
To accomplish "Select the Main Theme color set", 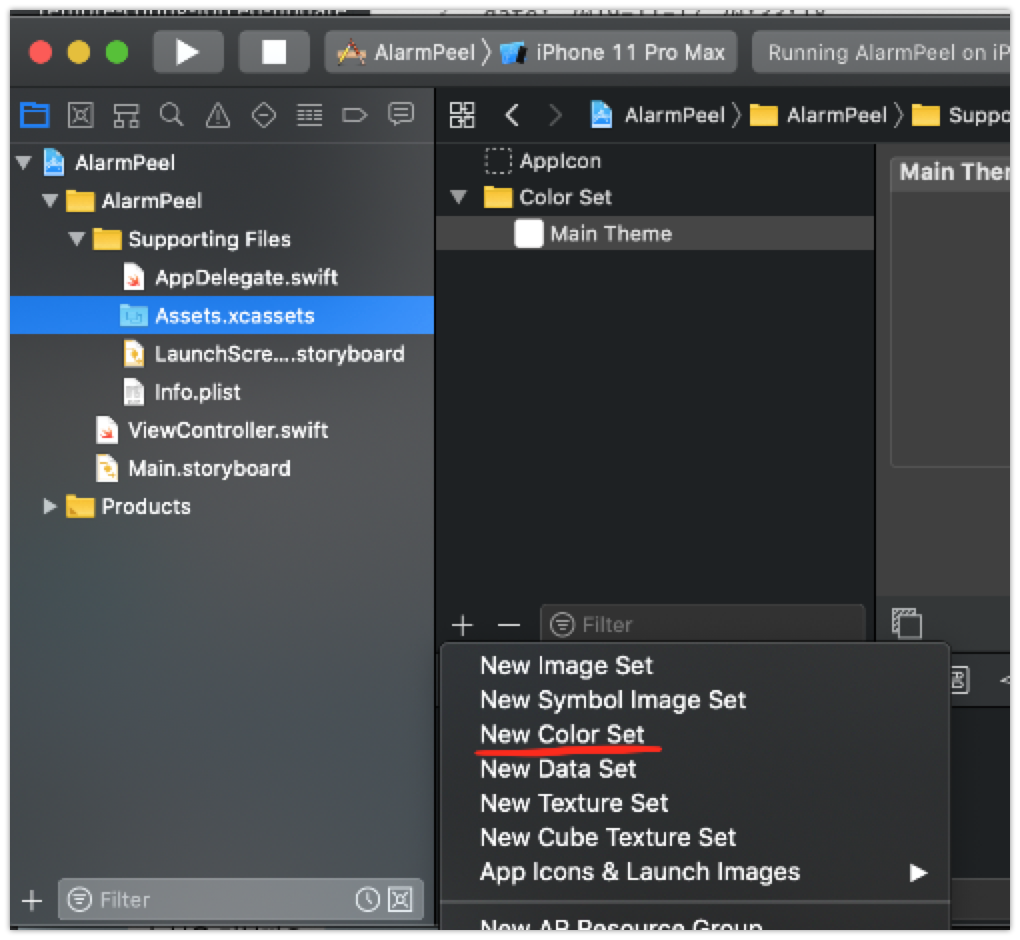I will click(x=654, y=234).
